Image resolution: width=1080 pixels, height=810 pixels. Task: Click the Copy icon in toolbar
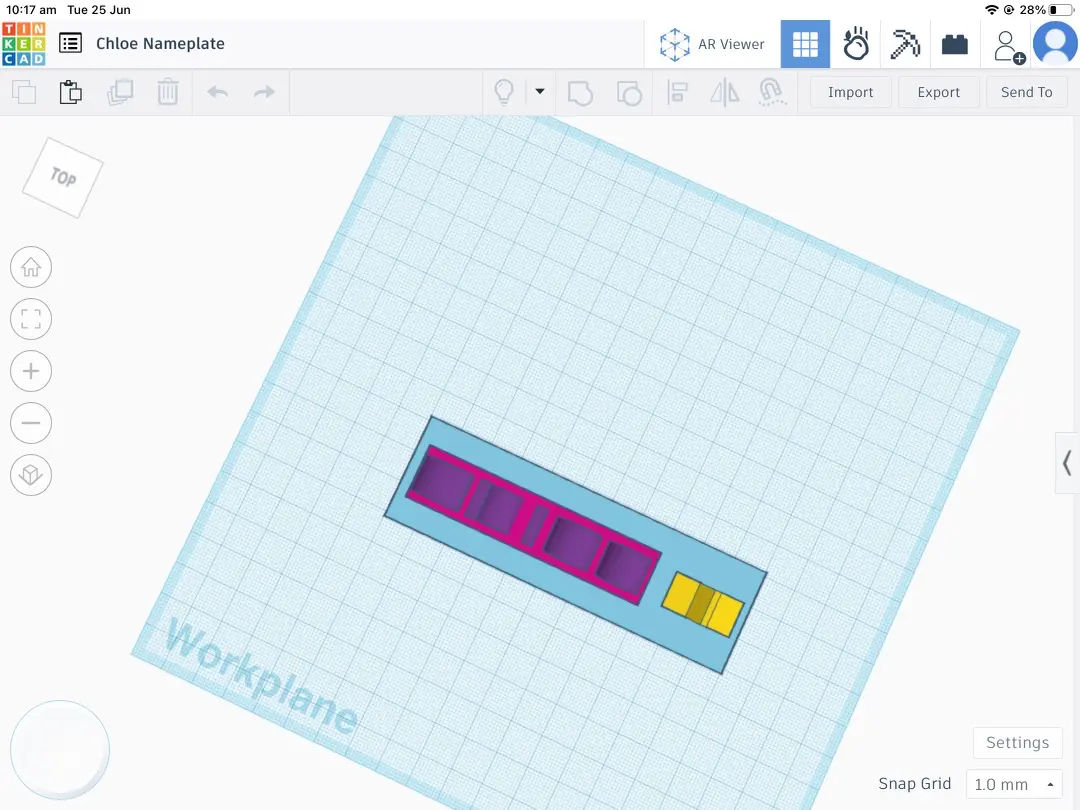pyautogui.click(x=24, y=92)
